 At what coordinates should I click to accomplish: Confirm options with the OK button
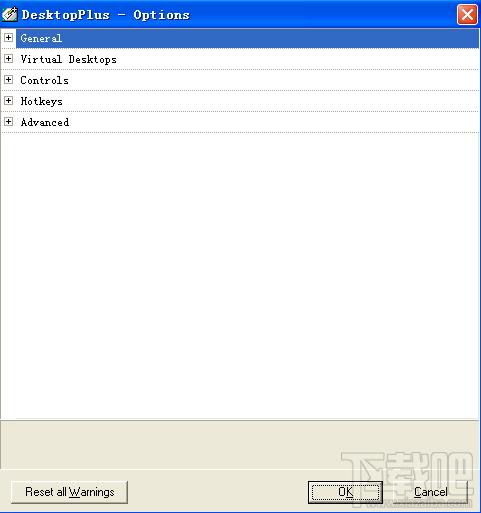pos(345,492)
